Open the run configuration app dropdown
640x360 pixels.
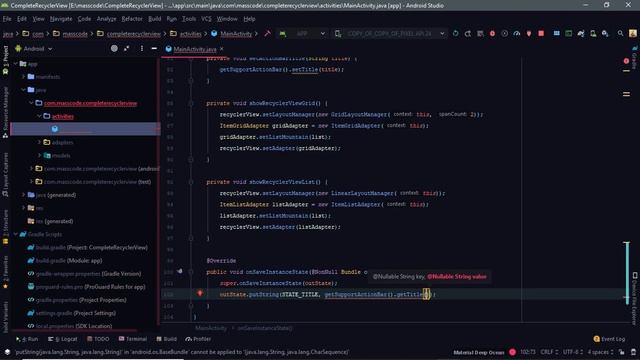(x=303, y=33)
